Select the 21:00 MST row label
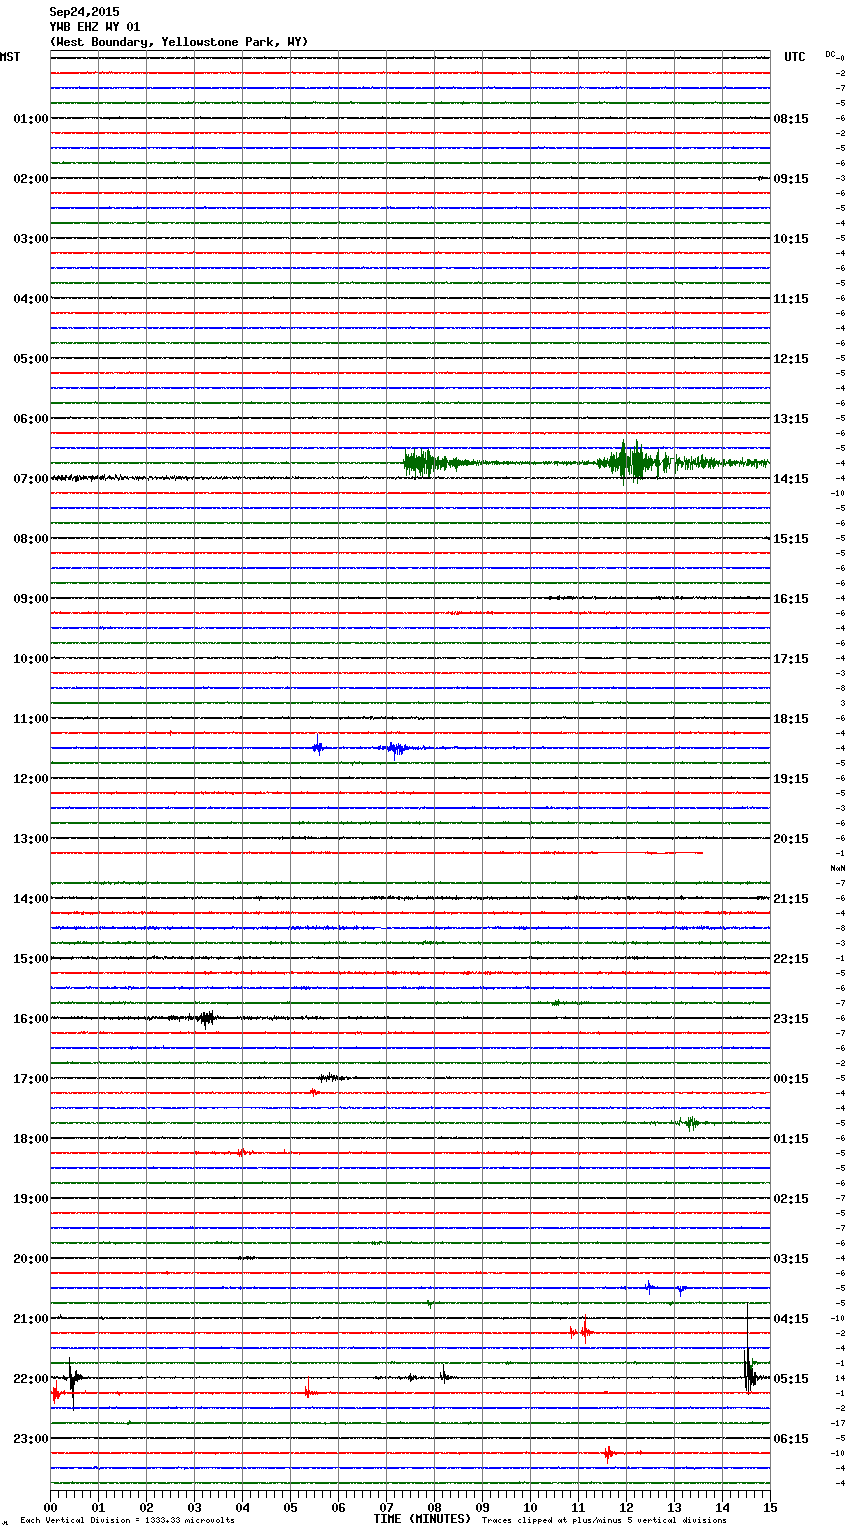The width and height of the screenshot is (850, 1534). (x=31, y=1319)
